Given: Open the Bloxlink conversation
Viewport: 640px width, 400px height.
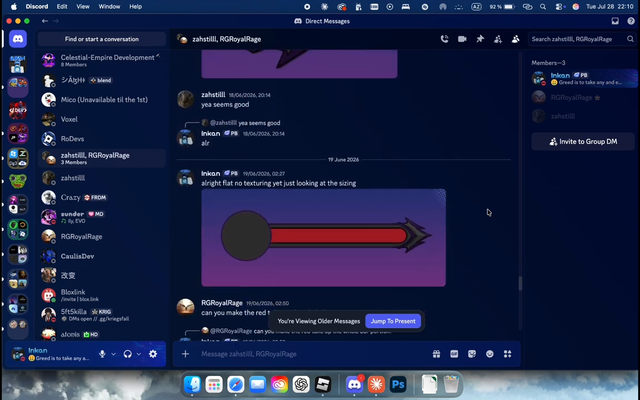Looking at the screenshot, I should click(102, 295).
